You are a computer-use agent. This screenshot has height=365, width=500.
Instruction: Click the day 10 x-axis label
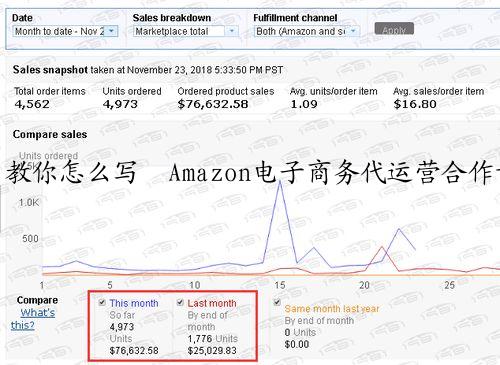pyautogui.click(x=195, y=285)
